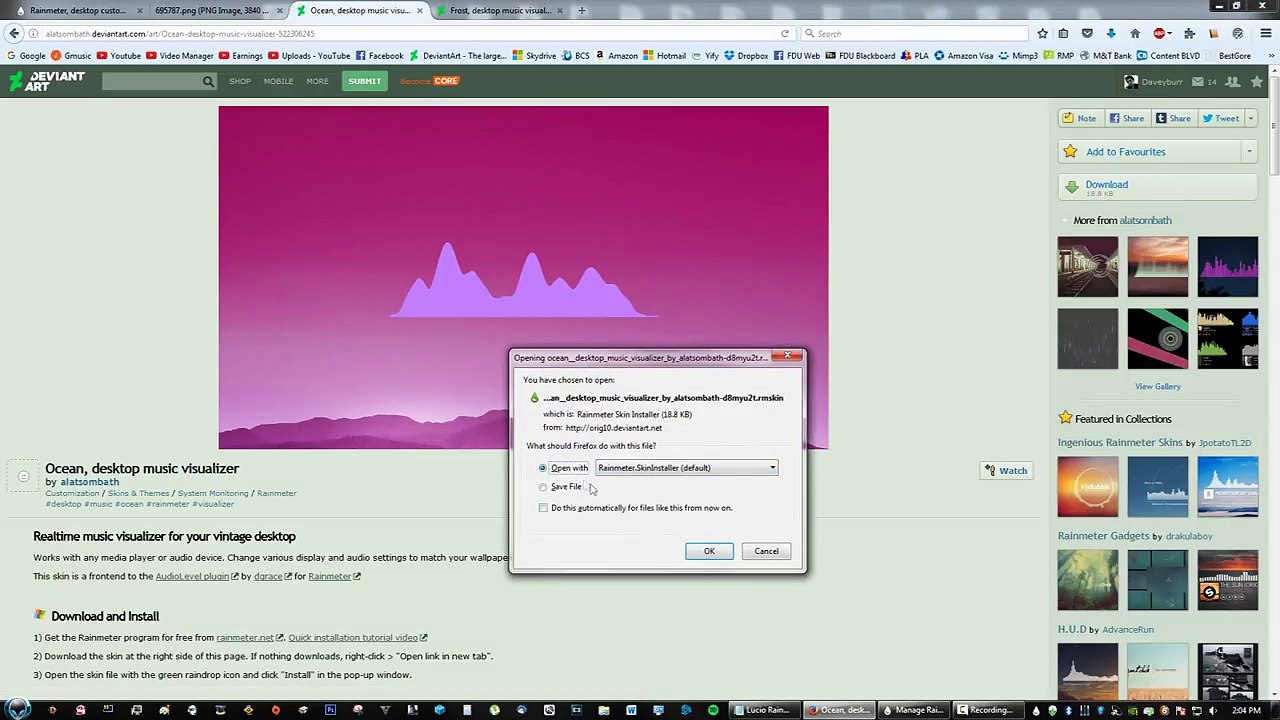
Task: Open the Youtube bookmark
Action: [119, 56]
